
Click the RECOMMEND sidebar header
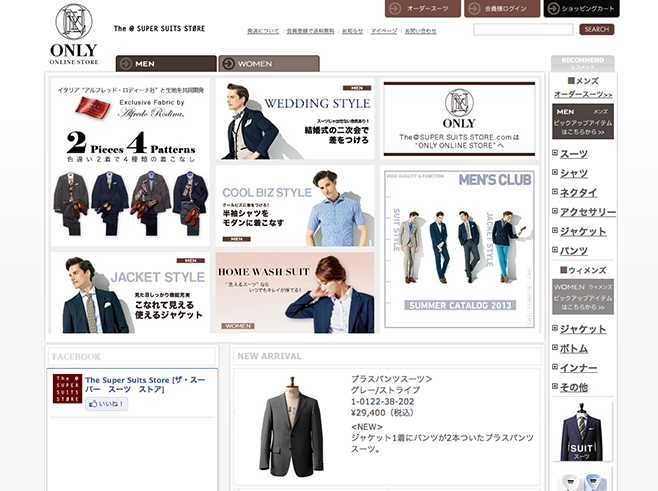pyautogui.click(x=582, y=63)
